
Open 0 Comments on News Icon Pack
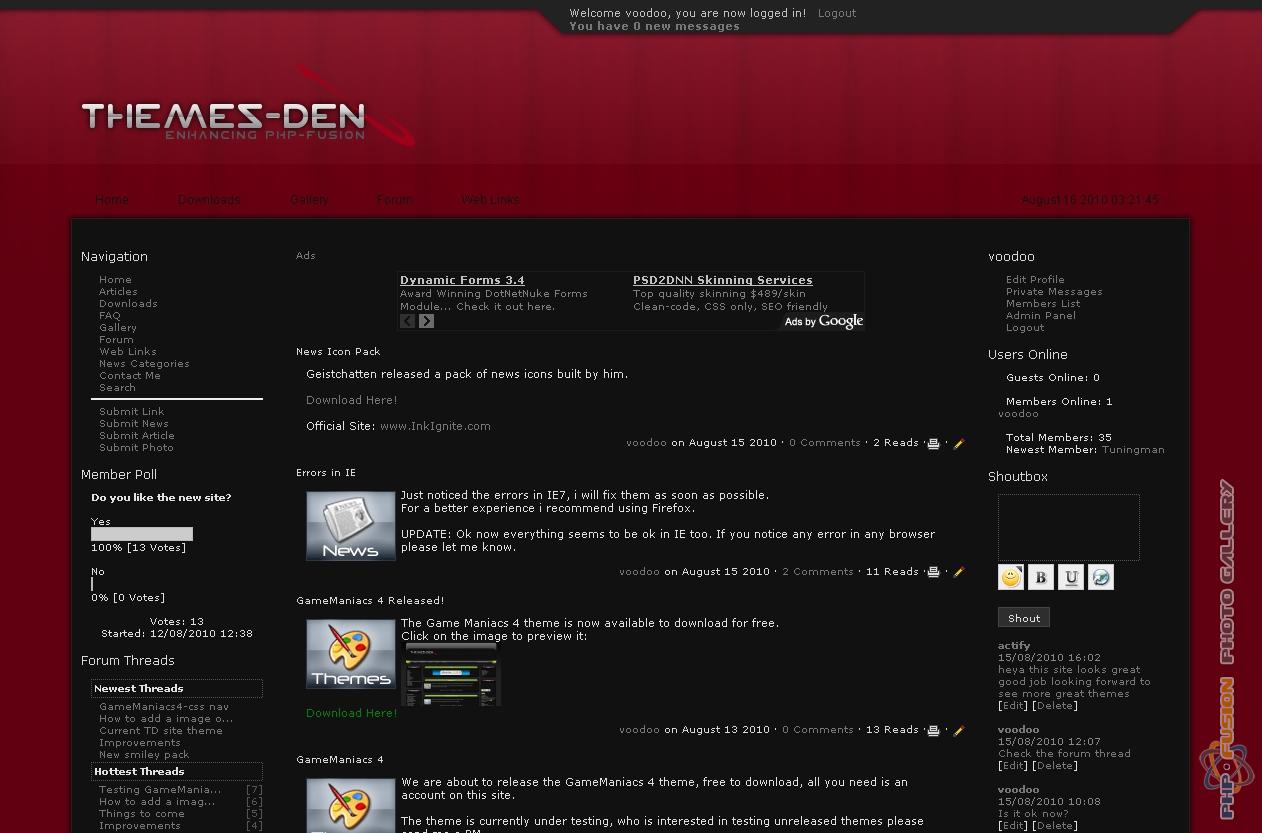[x=825, y=443]
